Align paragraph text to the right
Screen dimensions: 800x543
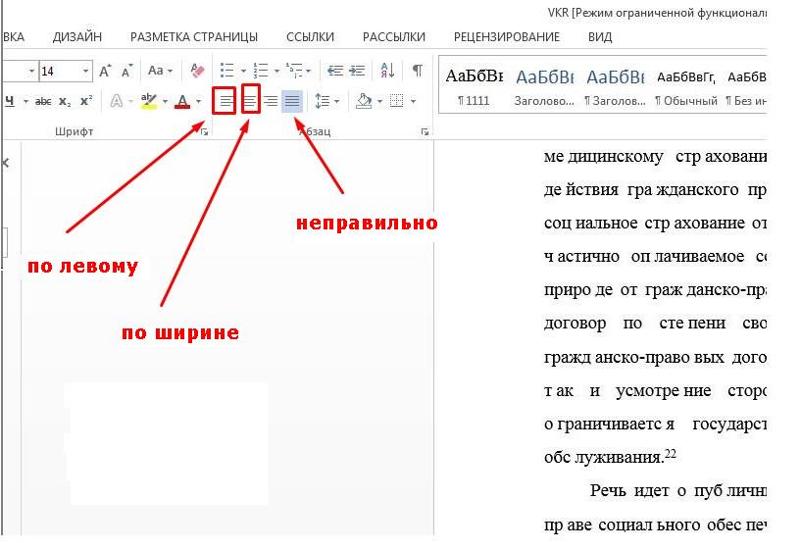pos(271,101)
